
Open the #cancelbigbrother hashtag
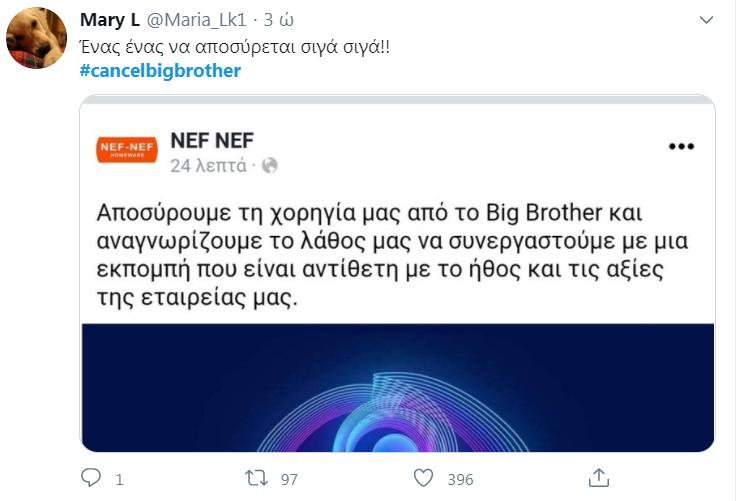tap(159, 71)
